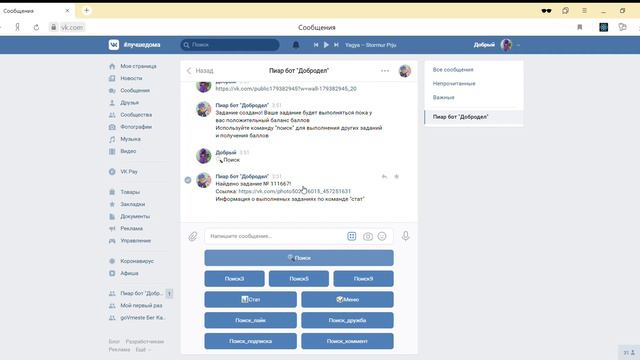Open the emoji smiley picker
Image resolution: width=640 pixels, height=360 pixels.
click(382, 236)
